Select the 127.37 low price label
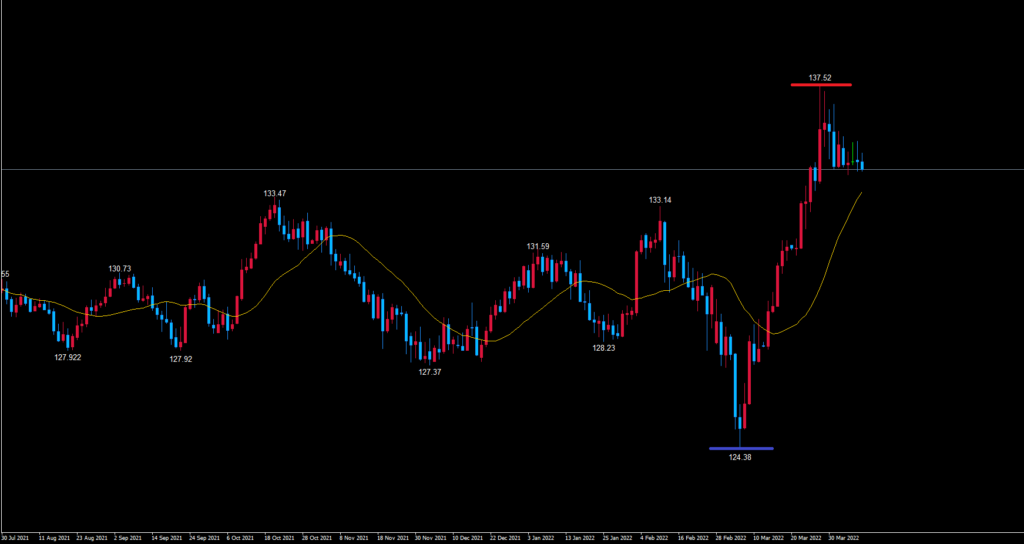Screen dimensions: 1024x544 click(430, 371)
